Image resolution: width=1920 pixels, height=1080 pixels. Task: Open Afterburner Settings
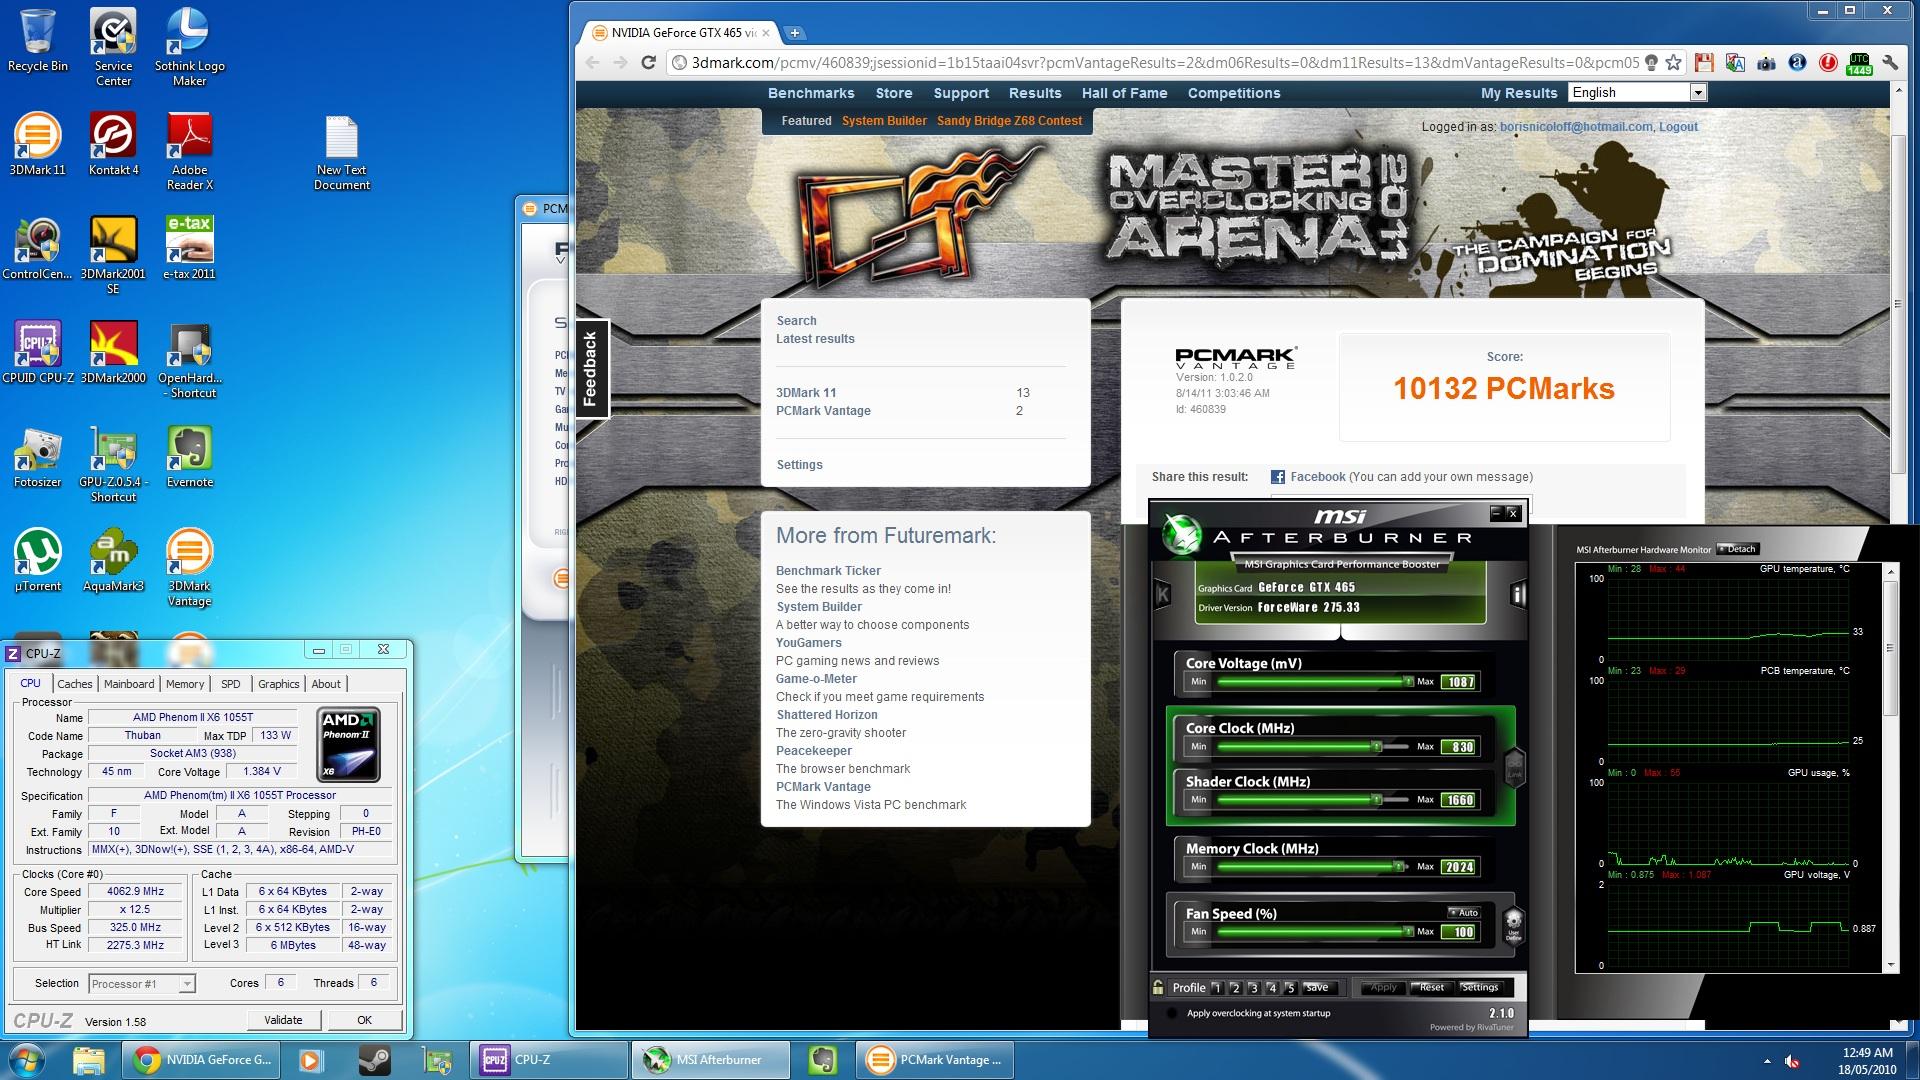pyautogui.click(x=1480, y=987)
